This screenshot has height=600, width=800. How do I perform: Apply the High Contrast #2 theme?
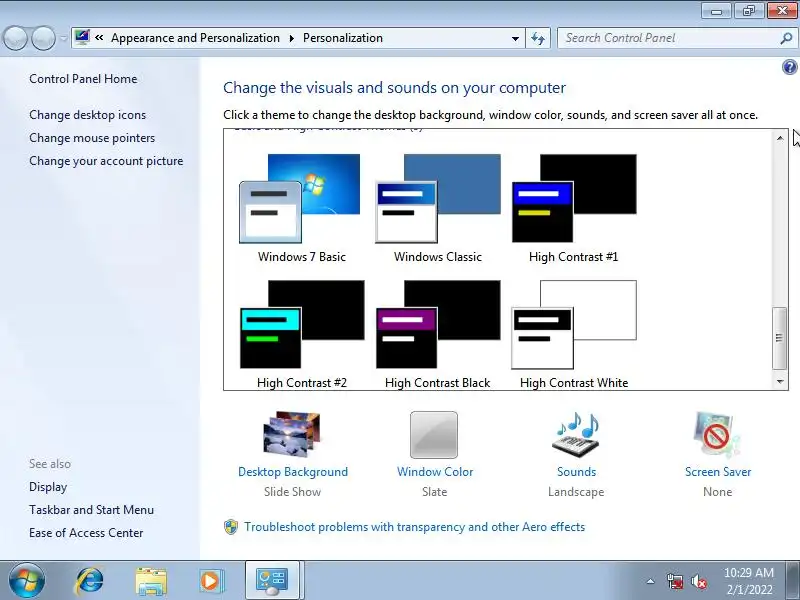point(302,324)
